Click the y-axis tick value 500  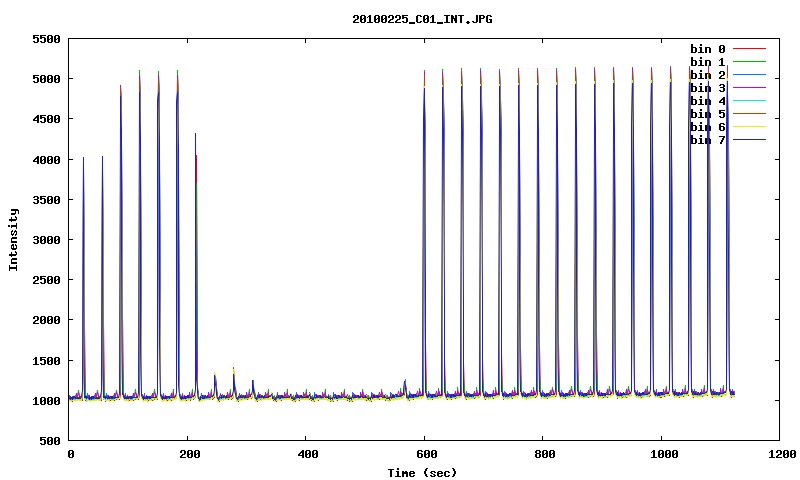[49, 441]
